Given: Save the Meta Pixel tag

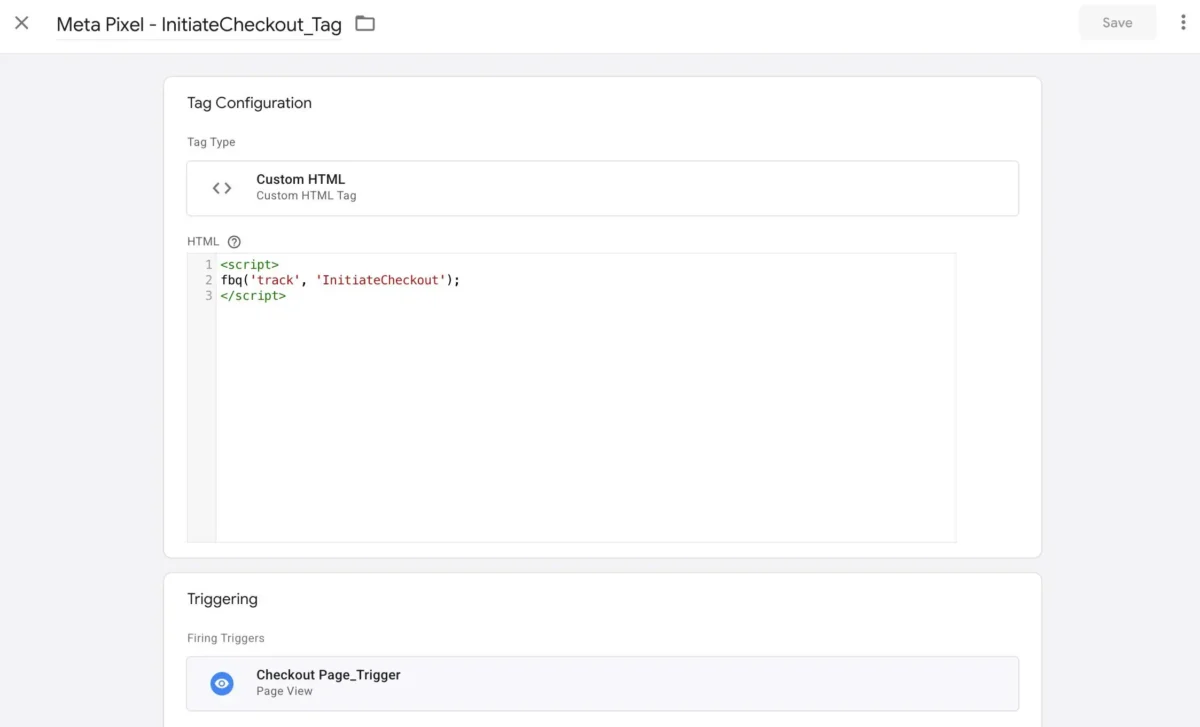Looking at the screenshot, I should tap(1117, 21).
